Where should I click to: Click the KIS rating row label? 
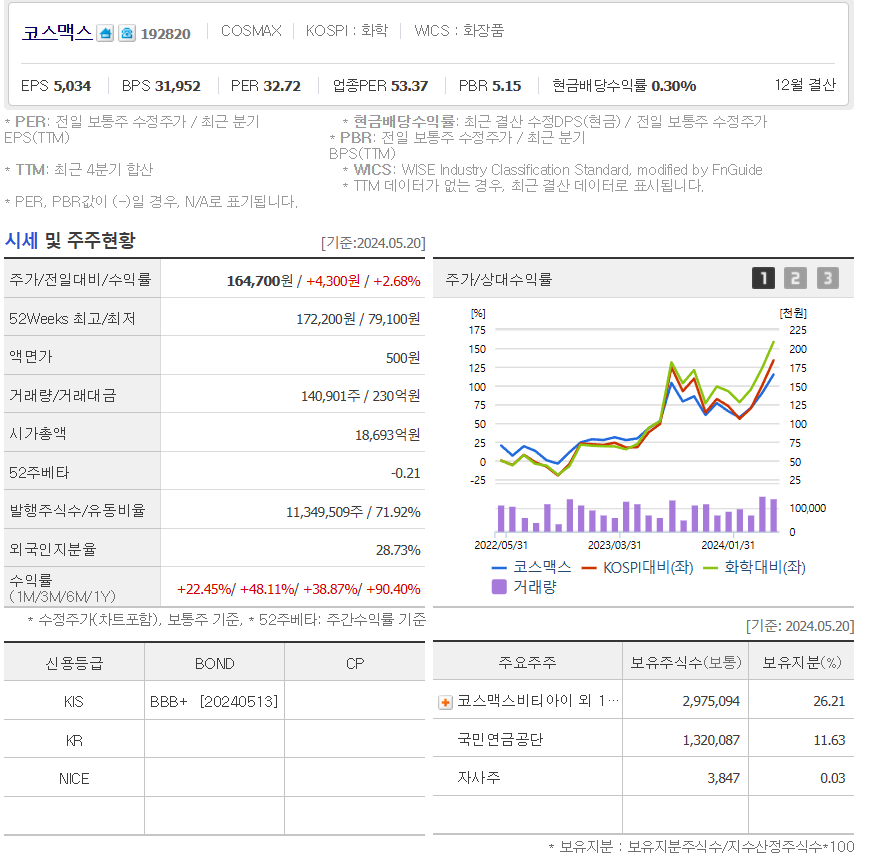pos(74,702)
